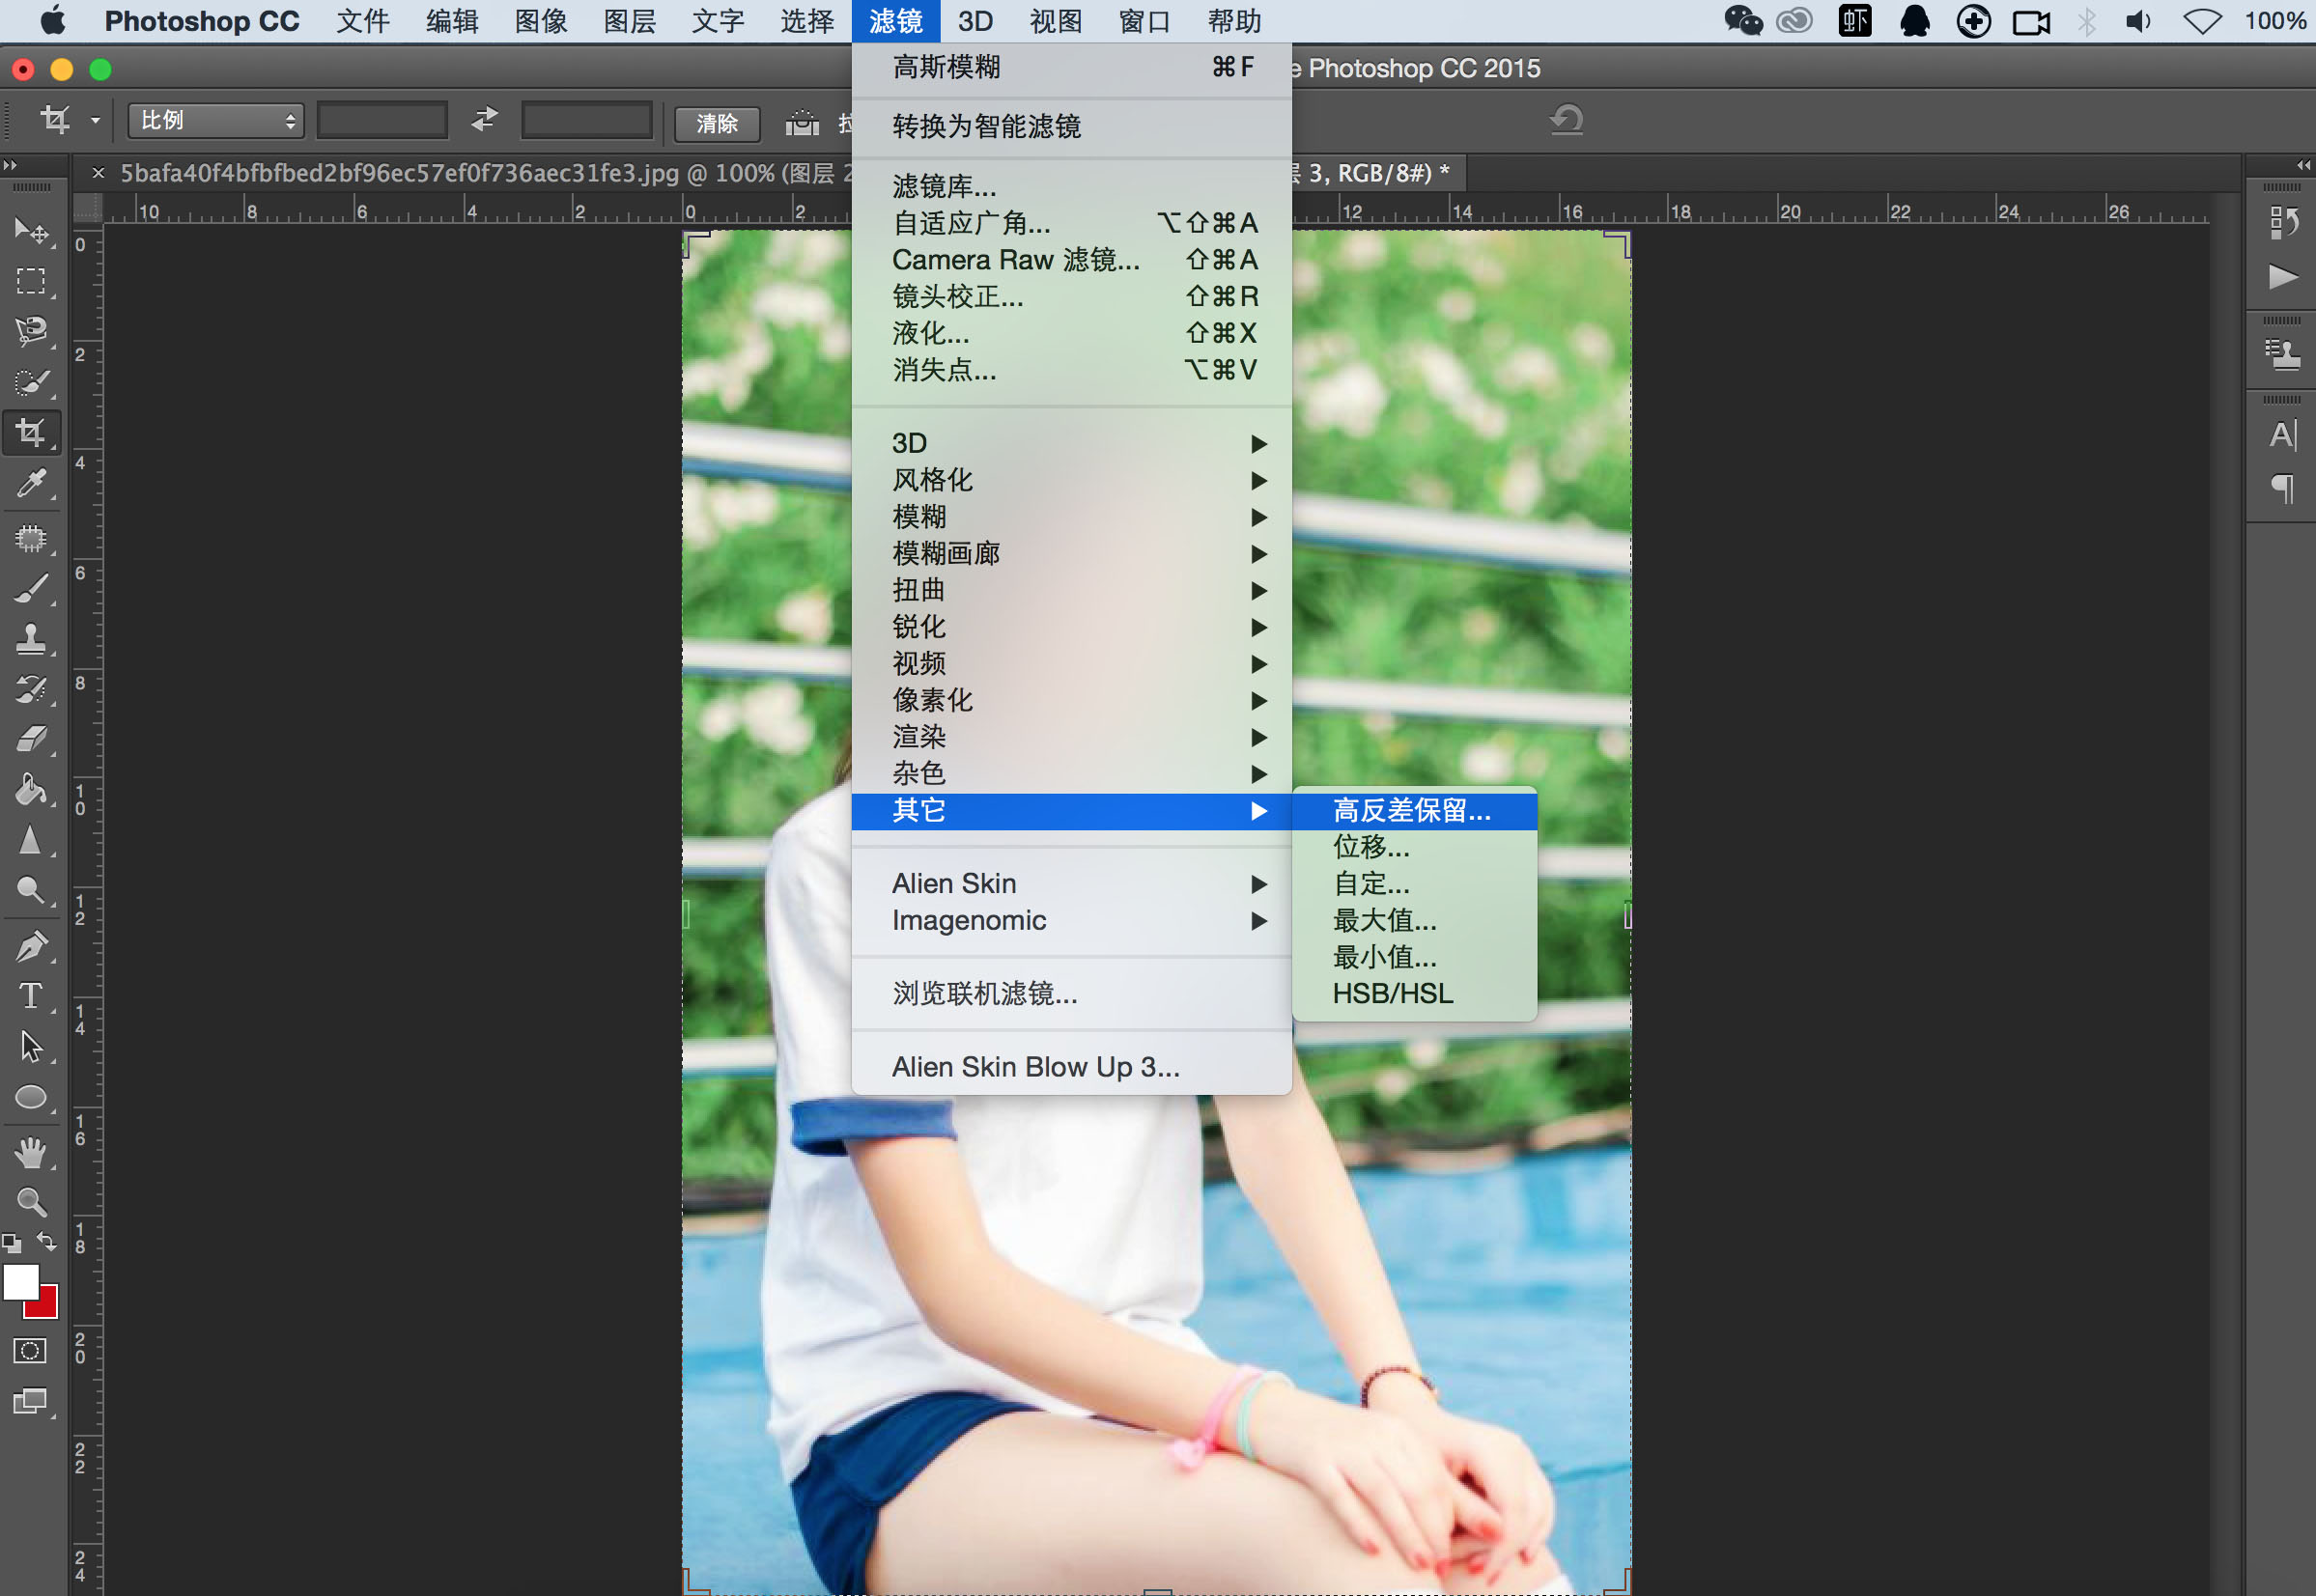
Task: Open the Apple menu
Action: [x=53, y=21]
